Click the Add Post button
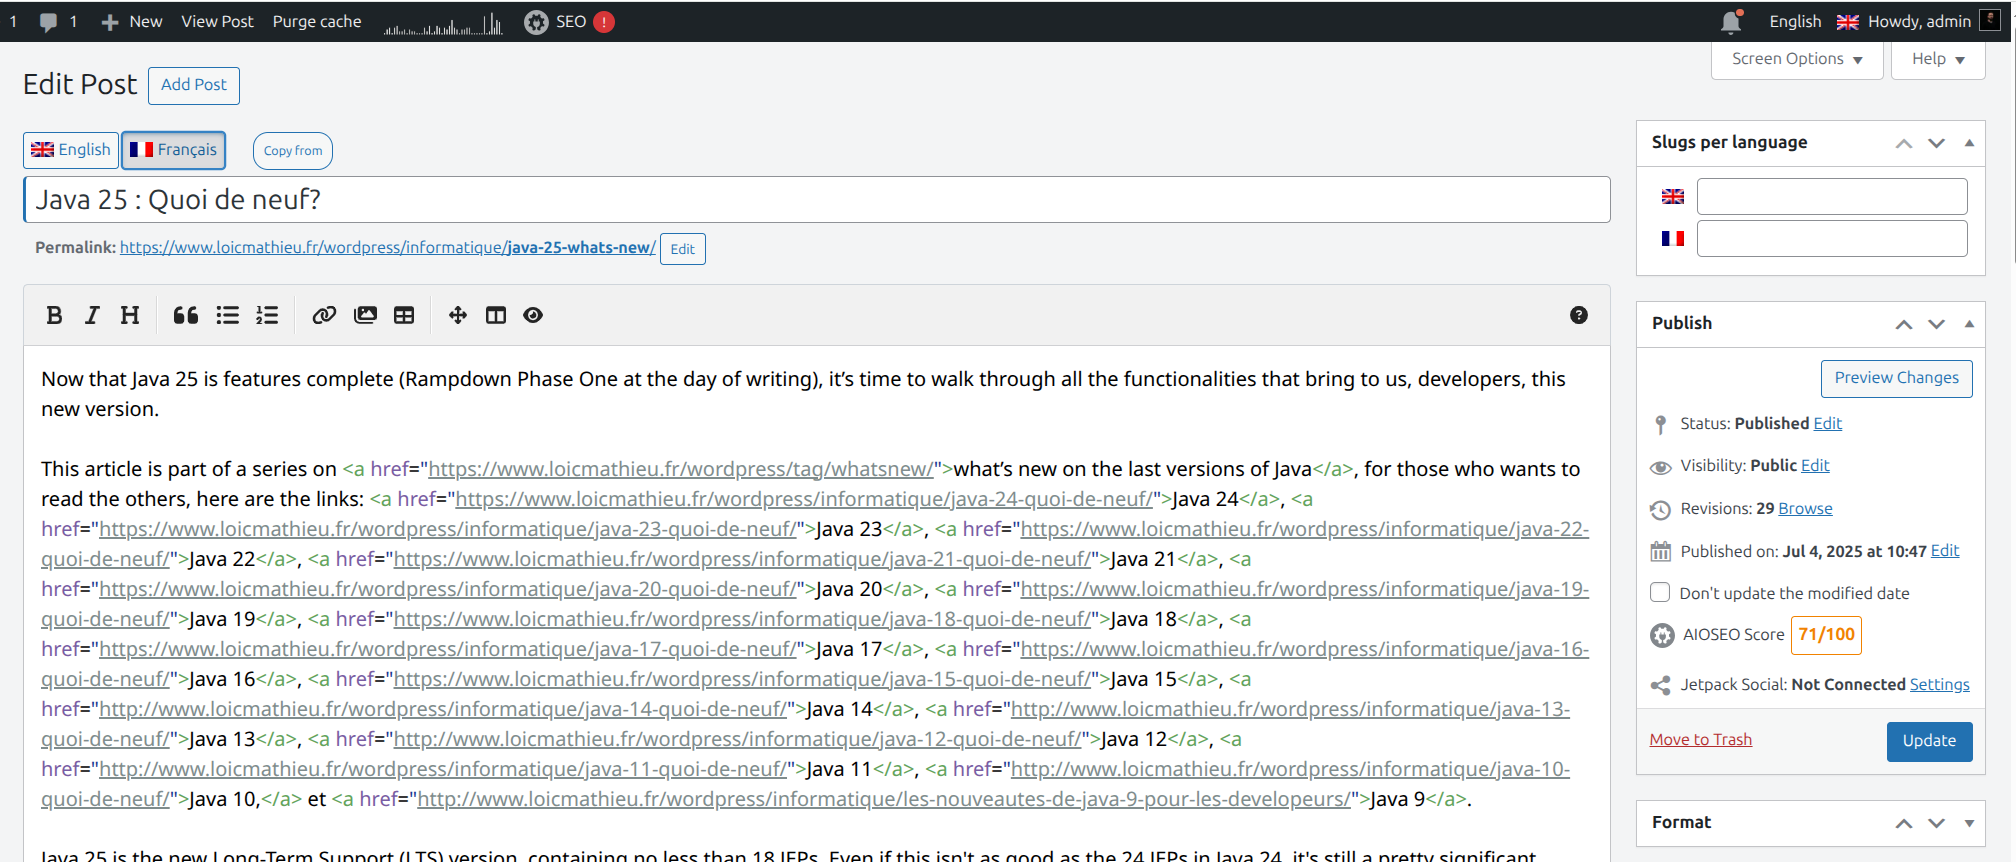The width and height of the screenshot is (2016, 862). click(194, 85)
